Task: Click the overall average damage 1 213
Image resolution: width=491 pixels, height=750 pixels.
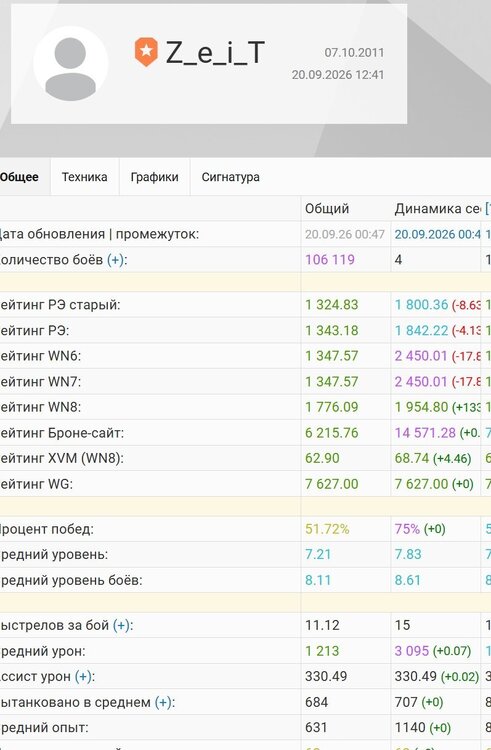Action: click(322, 651)
